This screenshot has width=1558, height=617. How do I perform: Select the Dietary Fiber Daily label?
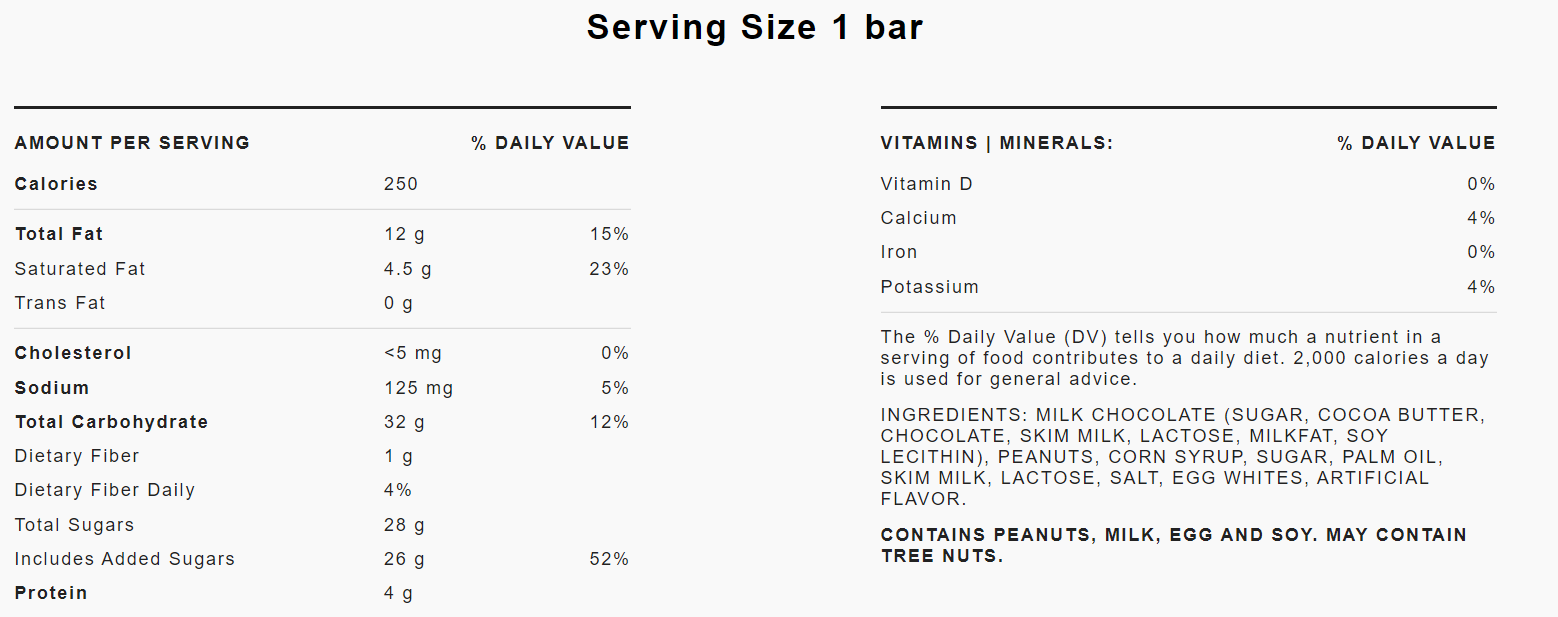pos(105,490)
